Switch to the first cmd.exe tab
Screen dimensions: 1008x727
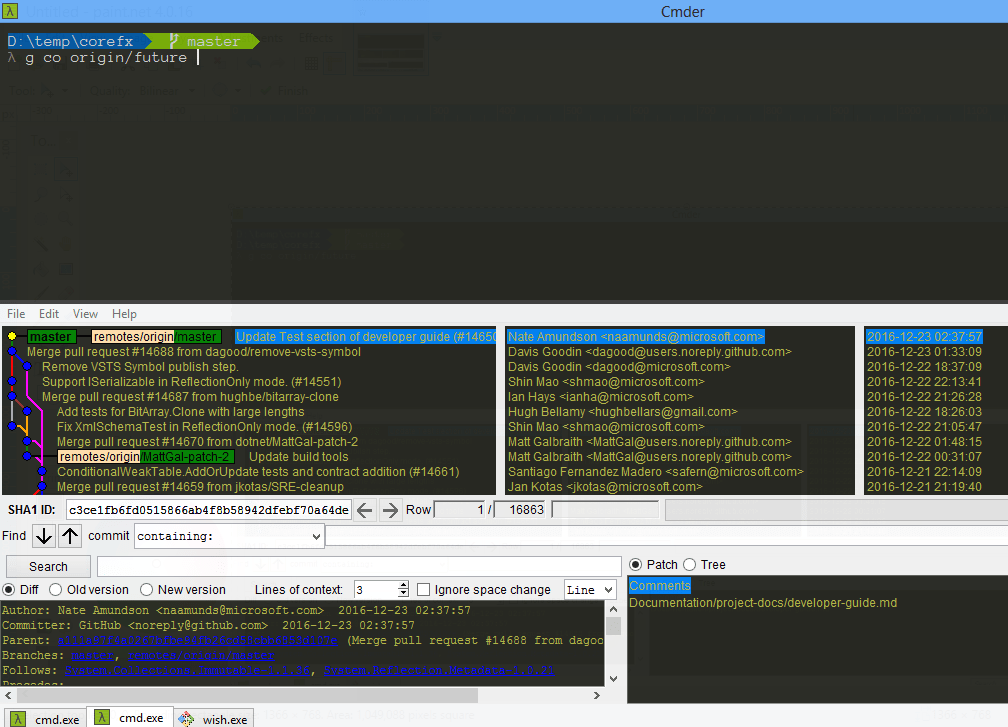tap(46, 719)
